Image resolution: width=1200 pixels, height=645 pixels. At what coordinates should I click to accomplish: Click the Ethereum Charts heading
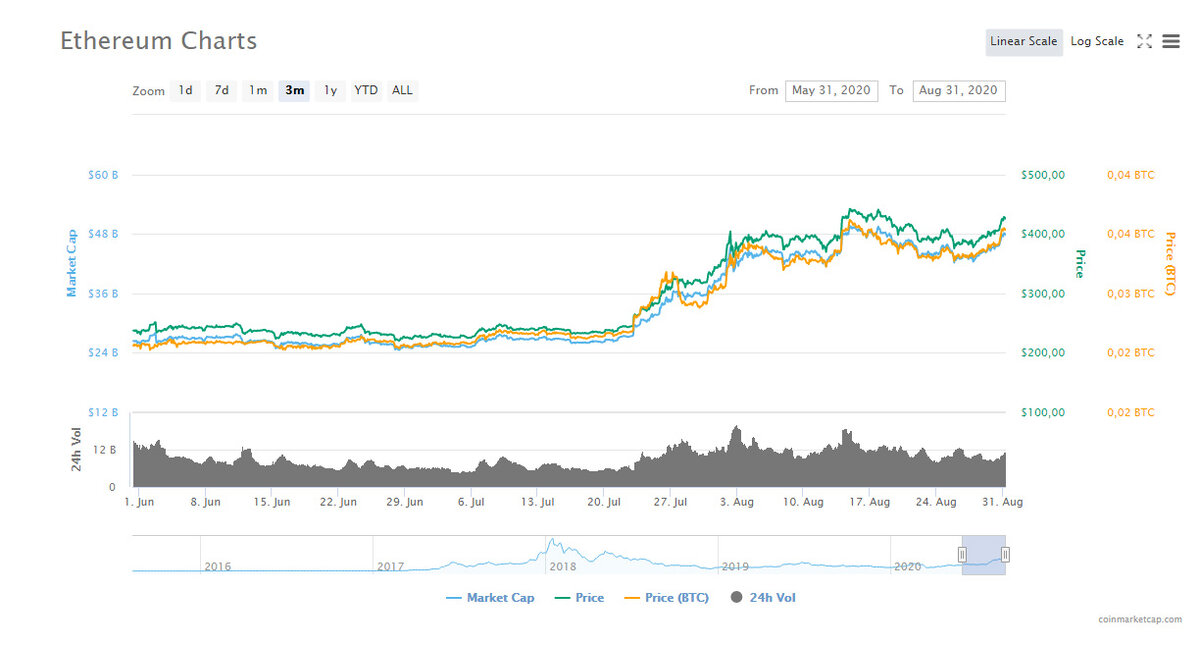pyautogui.click(x=158, y=41)
